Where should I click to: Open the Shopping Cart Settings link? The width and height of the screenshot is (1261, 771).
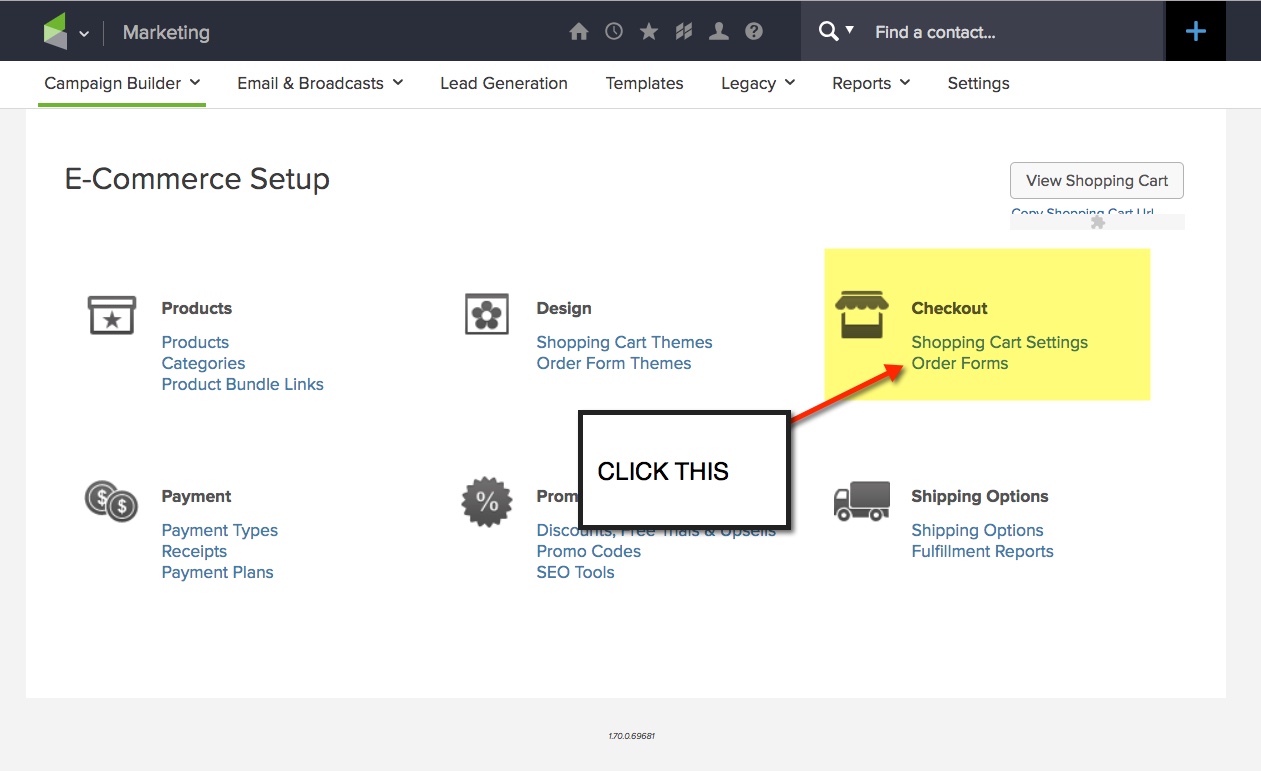pos(999,342)
